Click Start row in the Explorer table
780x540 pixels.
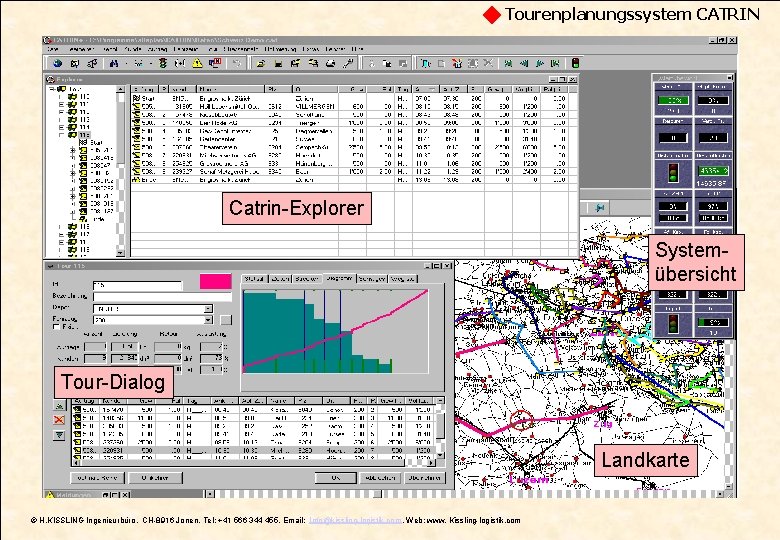[354, 98]
